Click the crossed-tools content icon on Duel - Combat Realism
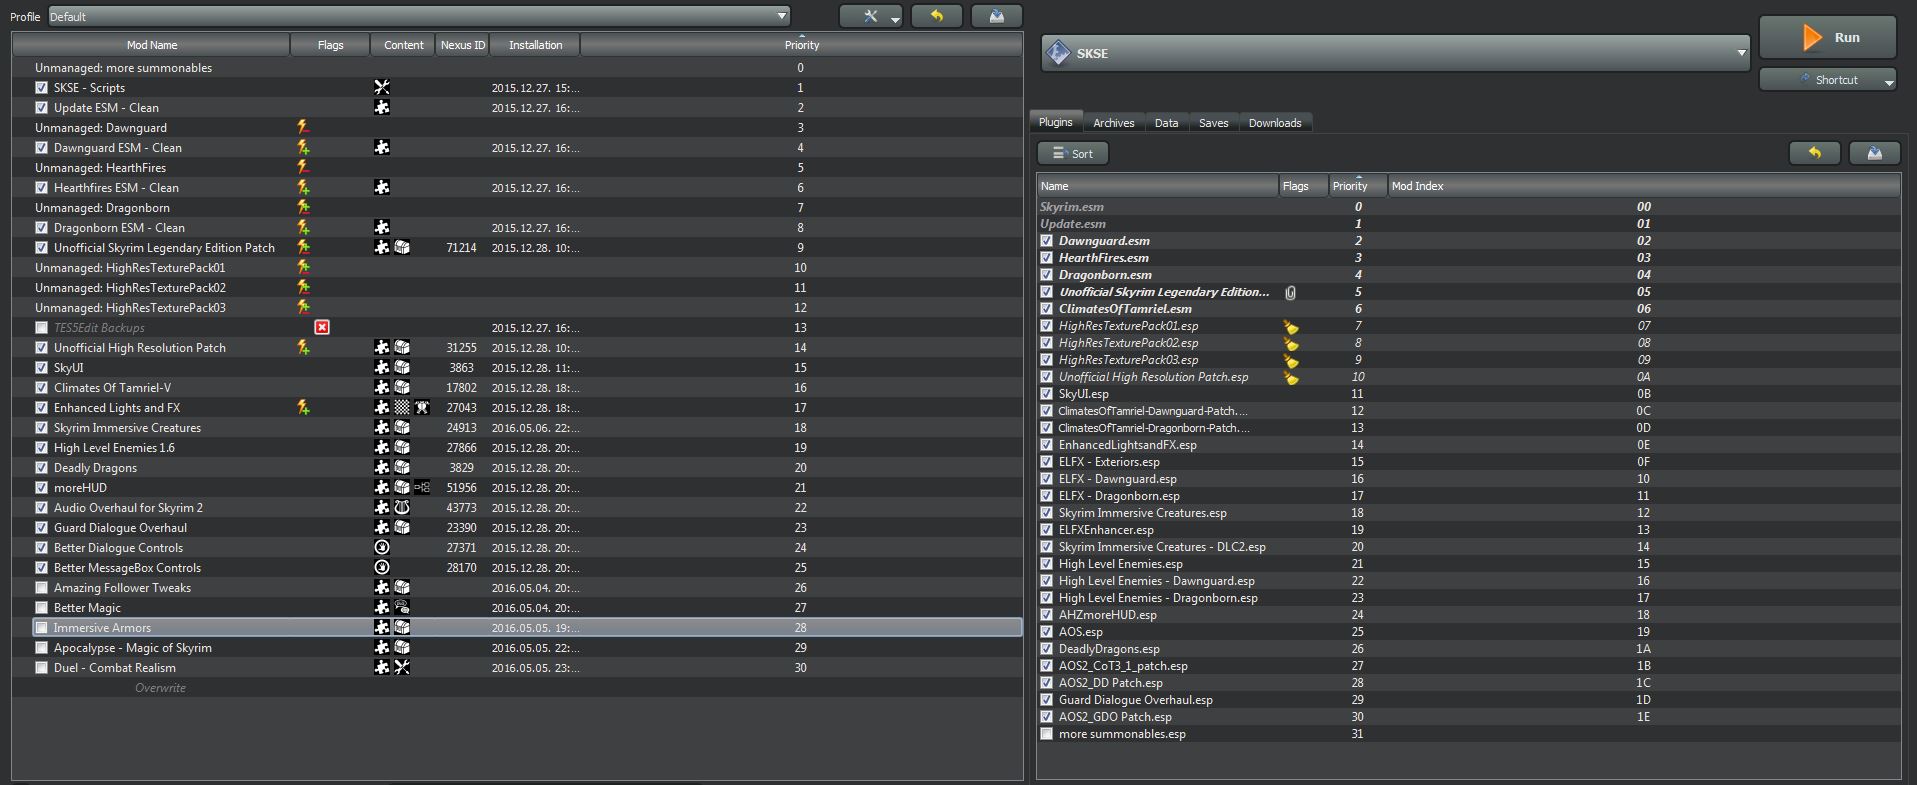This screenshot has height=785, width=1917. [402, 667]
